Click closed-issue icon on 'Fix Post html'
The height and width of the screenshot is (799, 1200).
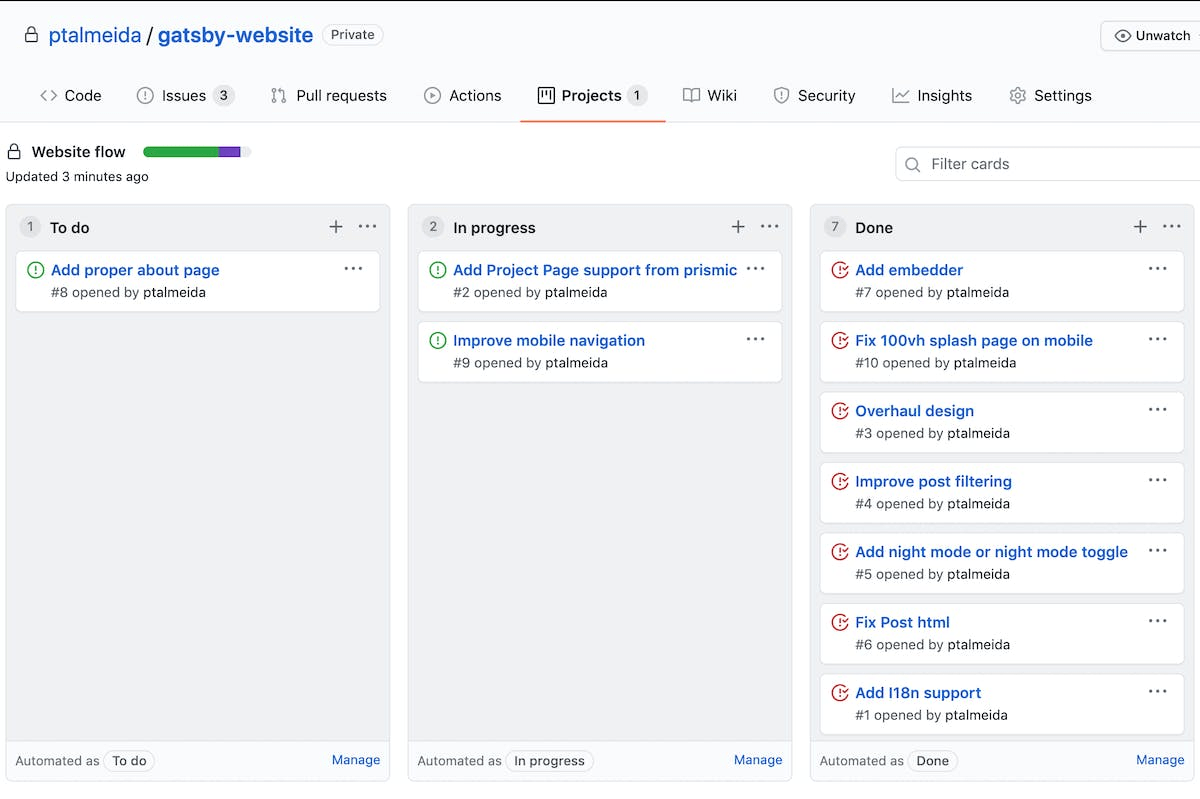point(840,622)
